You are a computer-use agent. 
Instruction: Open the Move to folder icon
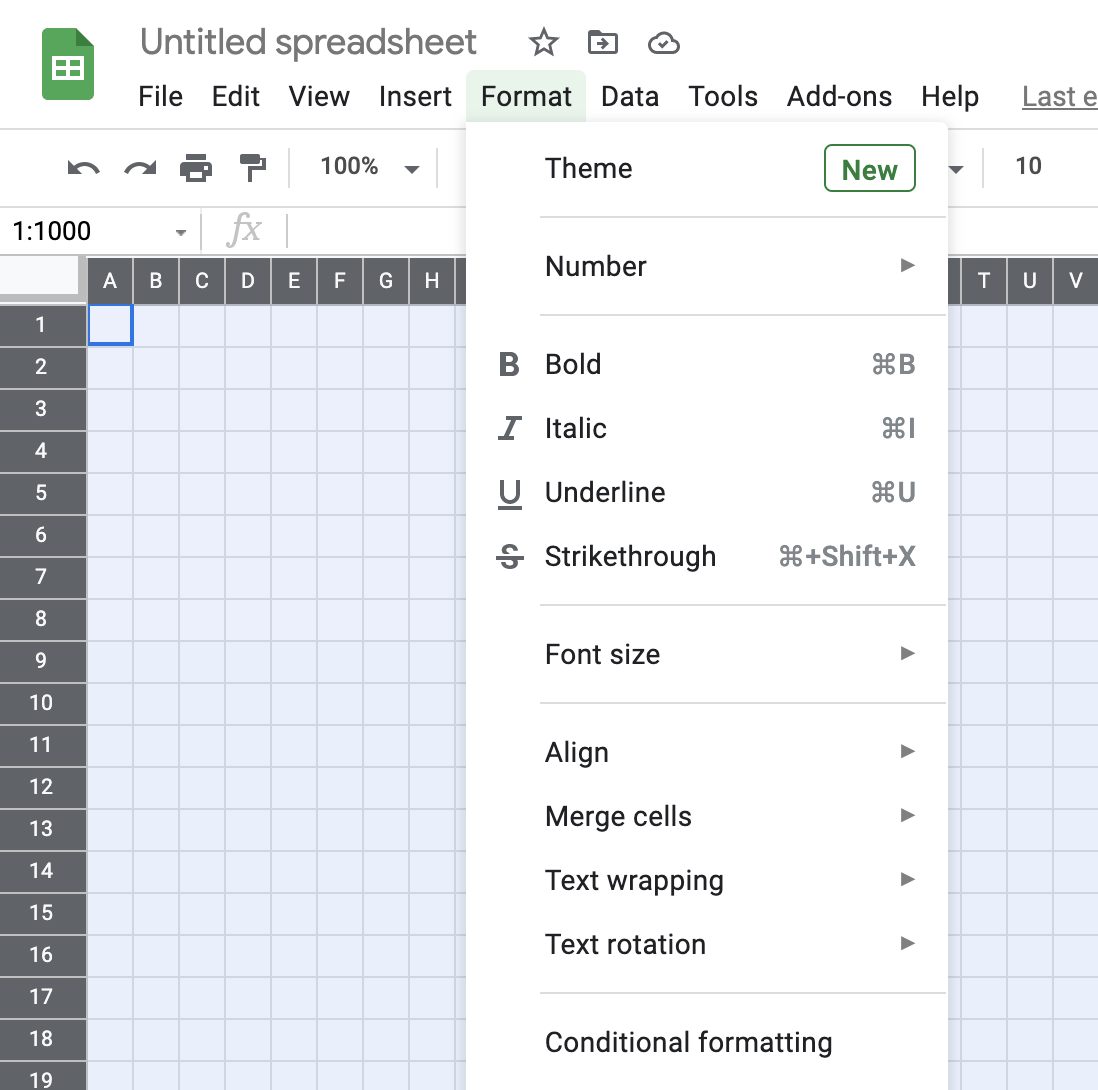click(x=603, y=42)
